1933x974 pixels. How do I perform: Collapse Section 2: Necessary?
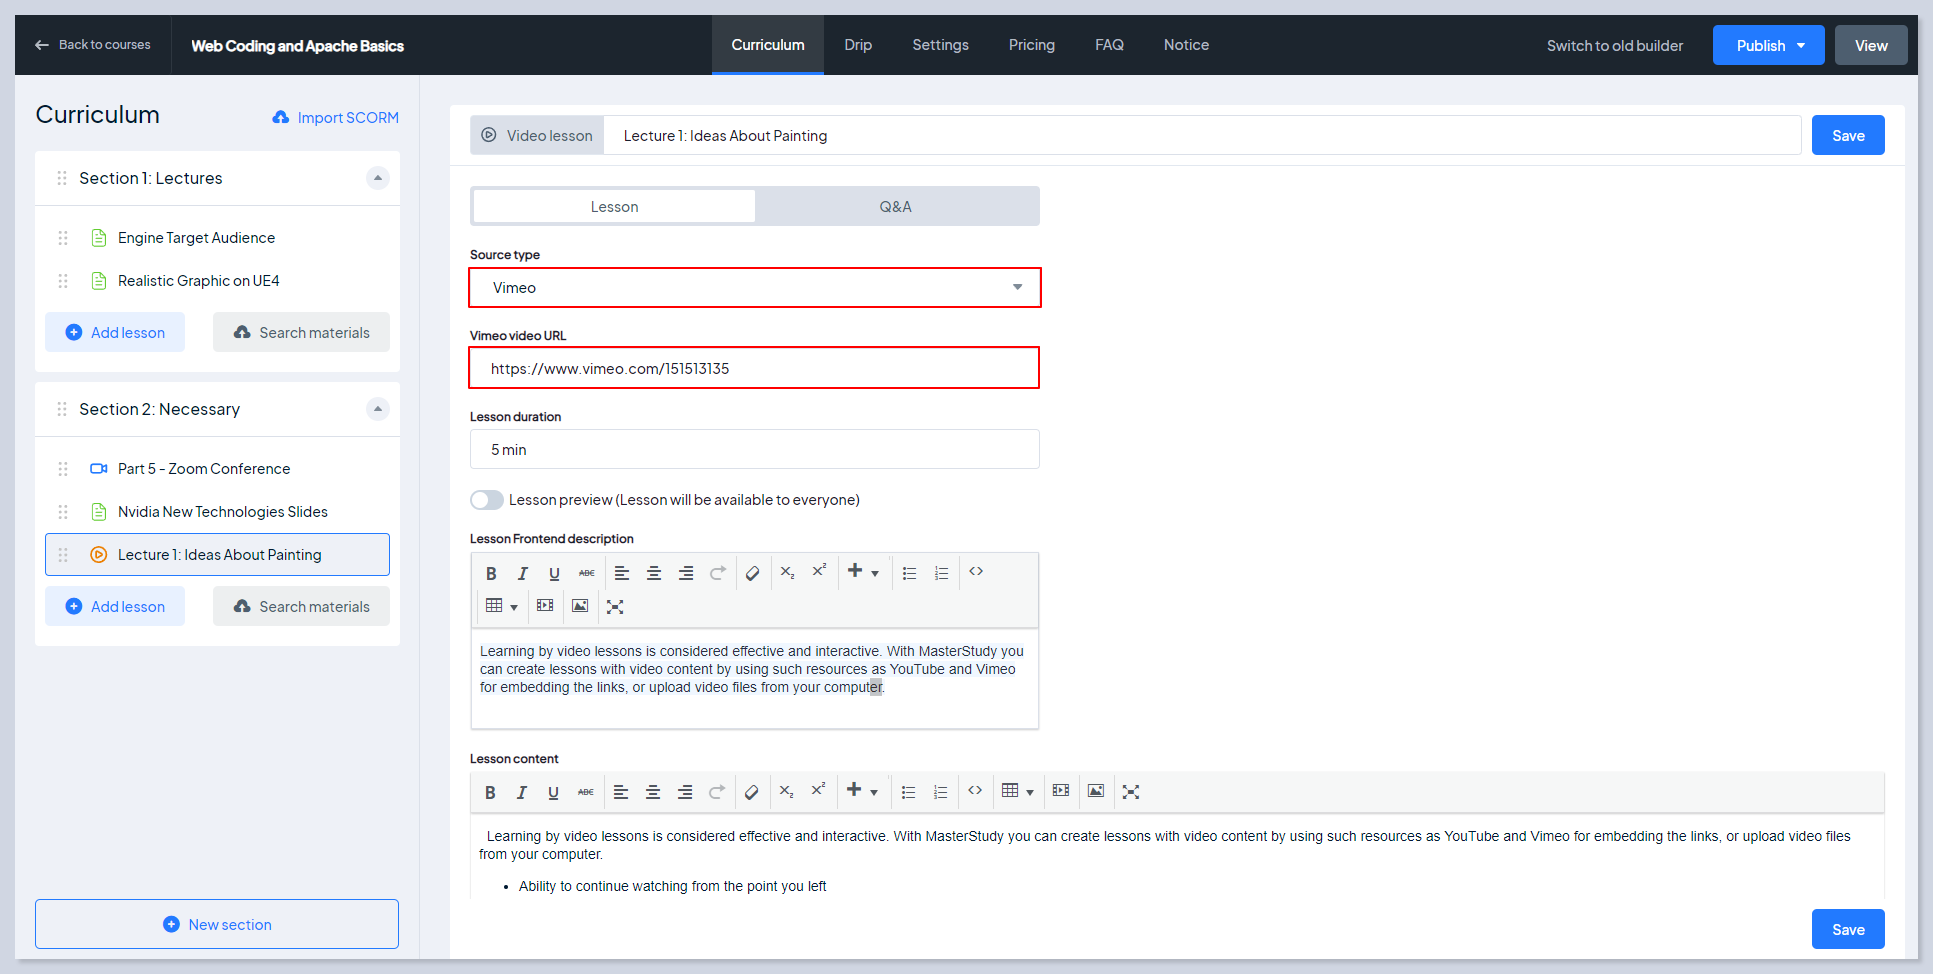click(378, 409)
